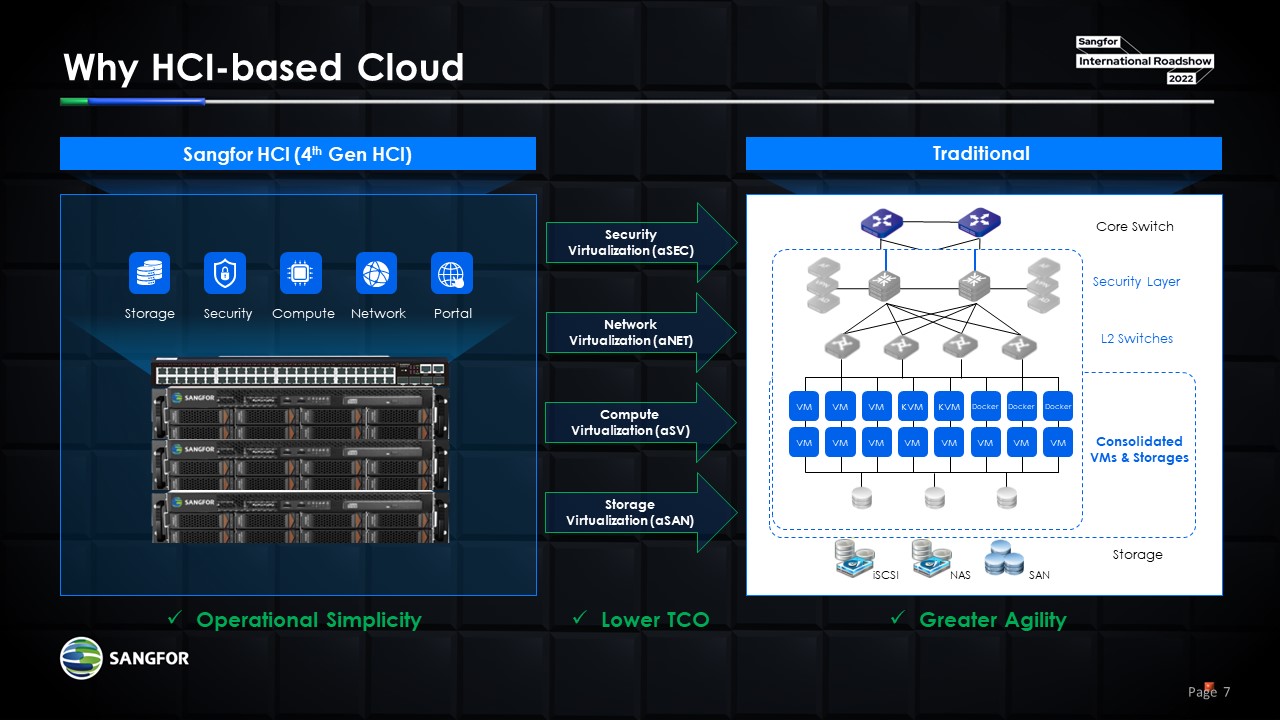Select the NAS storage icon

coord(930,559)
